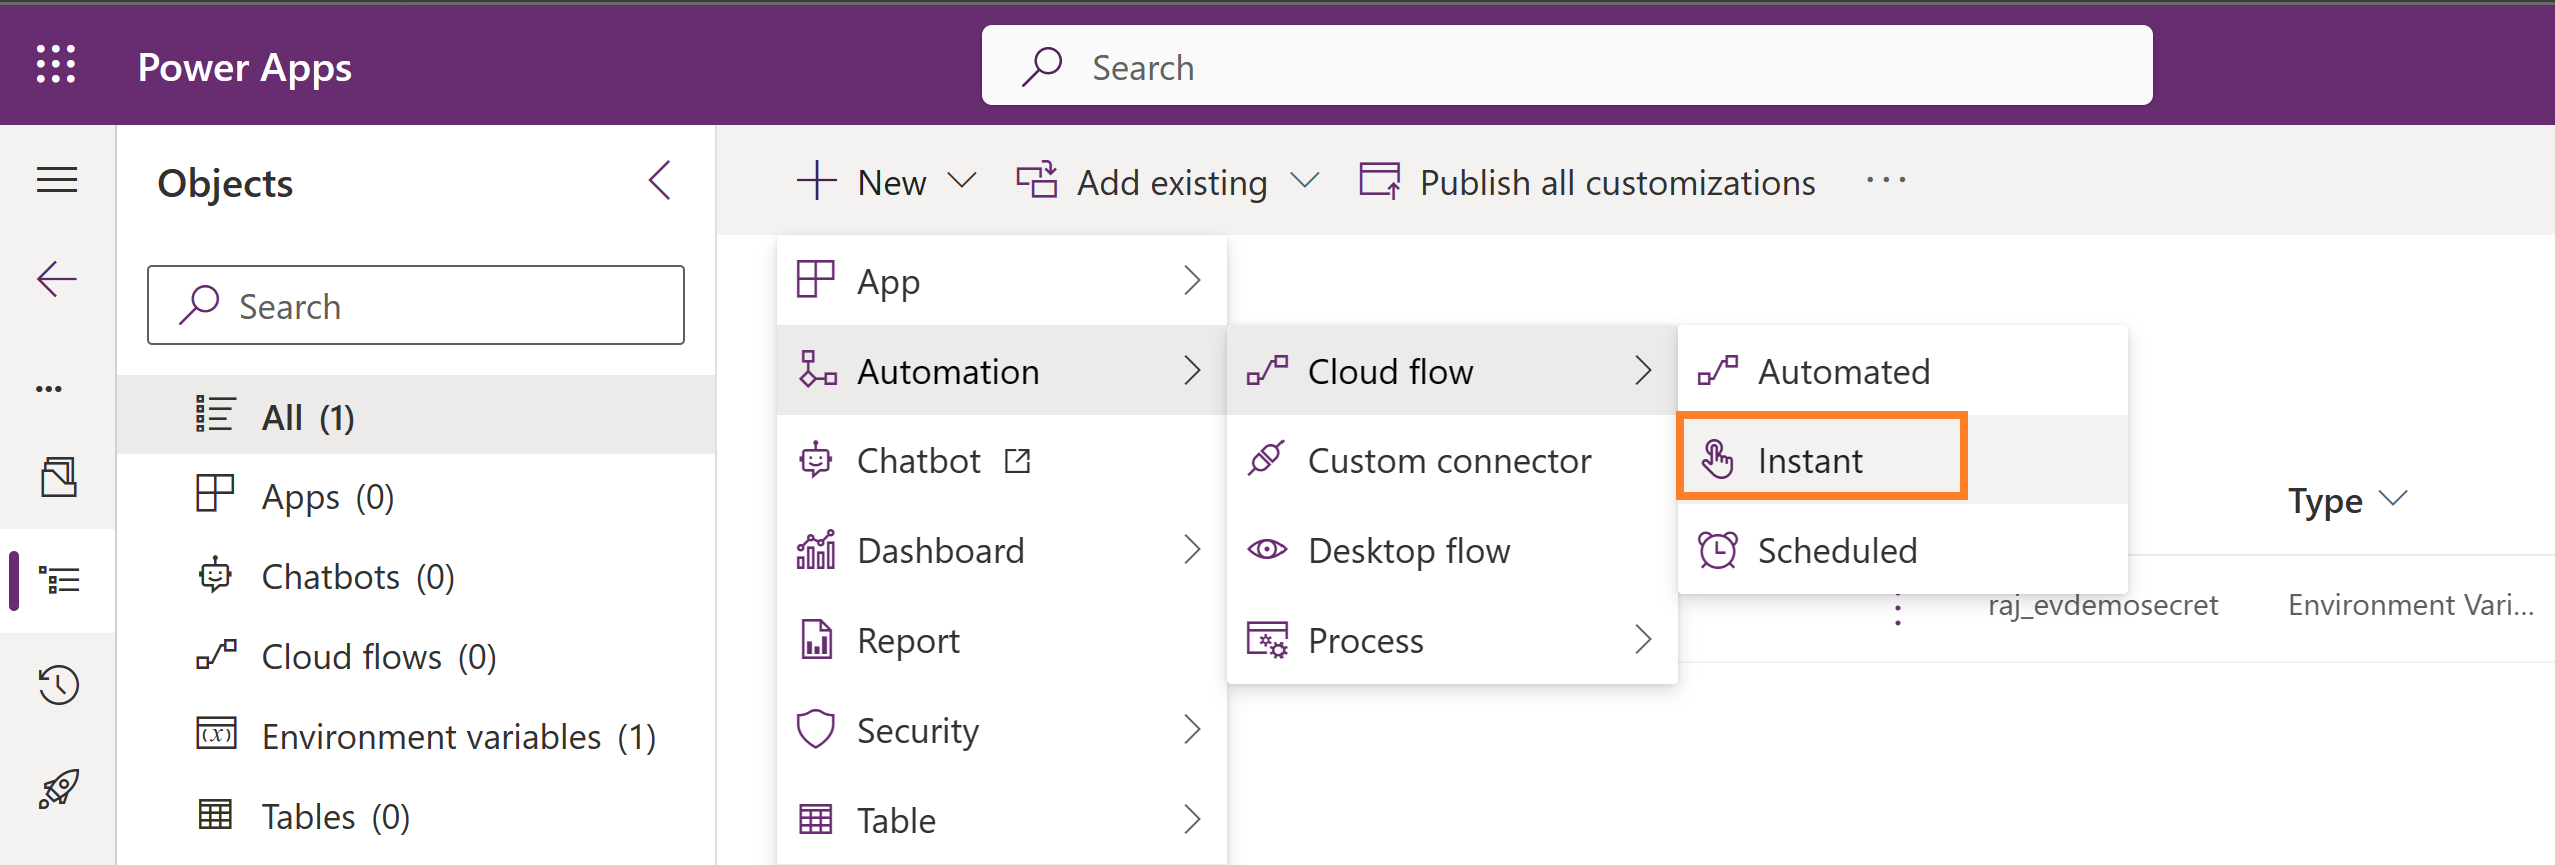Open toolbar overflow more commands
Viewport: 2555px width, 865px height.
tap(1885, 181)
